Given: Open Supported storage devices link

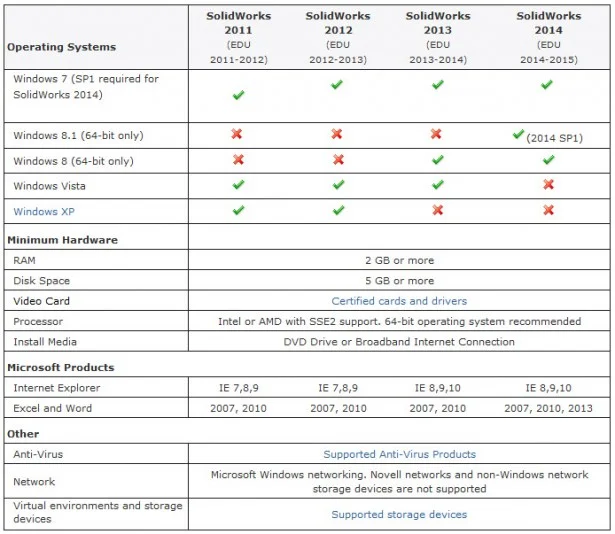Looking at the screenshot, I should 399,514.
